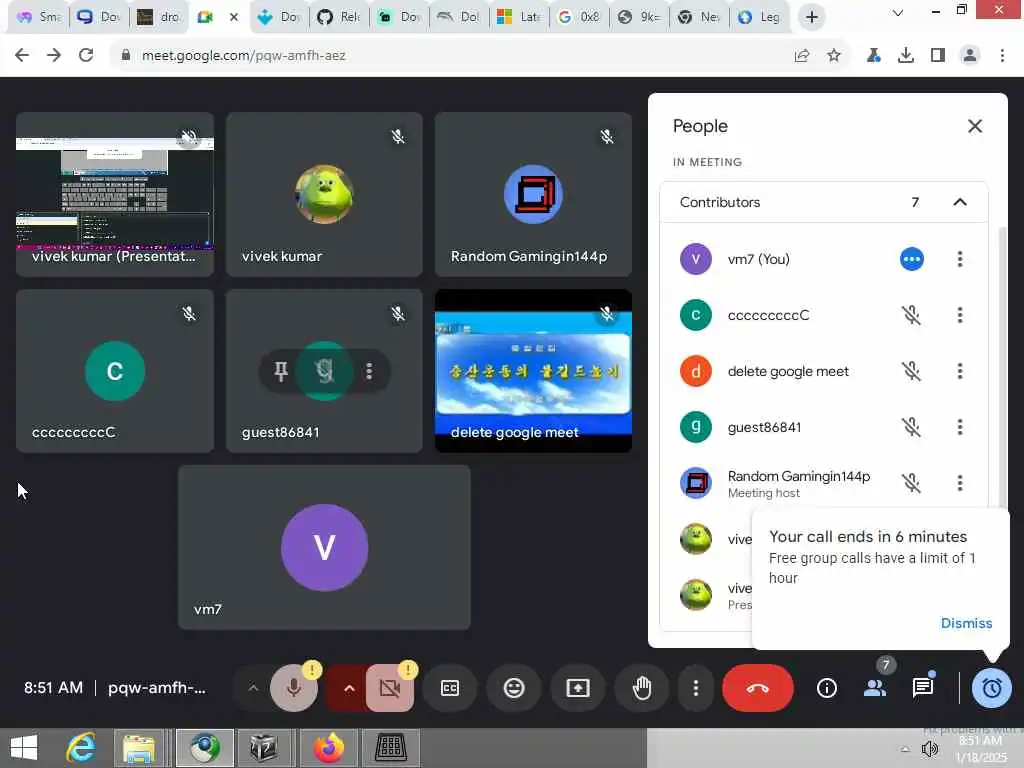Viewport: 1024px width, 768px height.
Task: Select delete google meet video tile
Action: (x=533, y=371)
